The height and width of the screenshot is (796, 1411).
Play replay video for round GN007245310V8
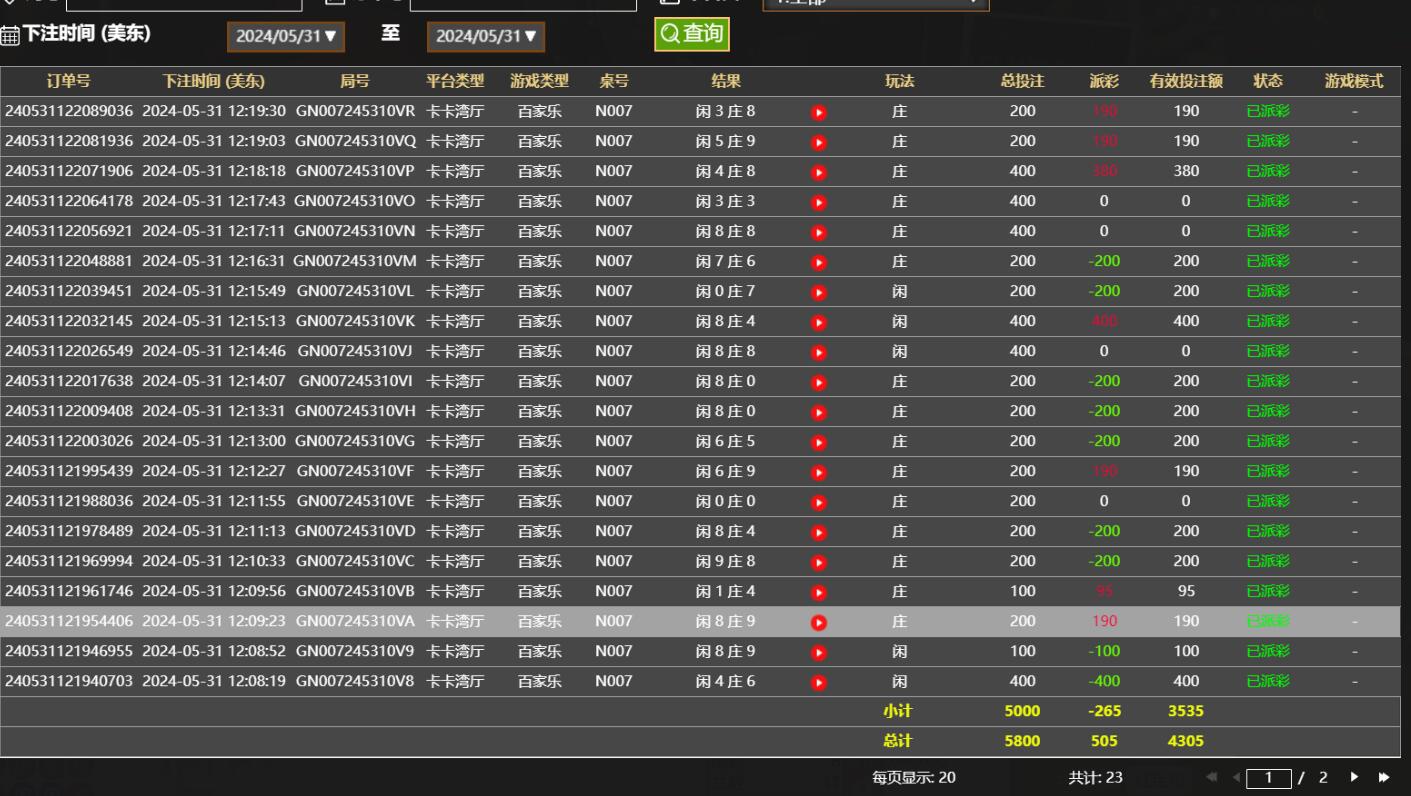click(x=819, y=683)
